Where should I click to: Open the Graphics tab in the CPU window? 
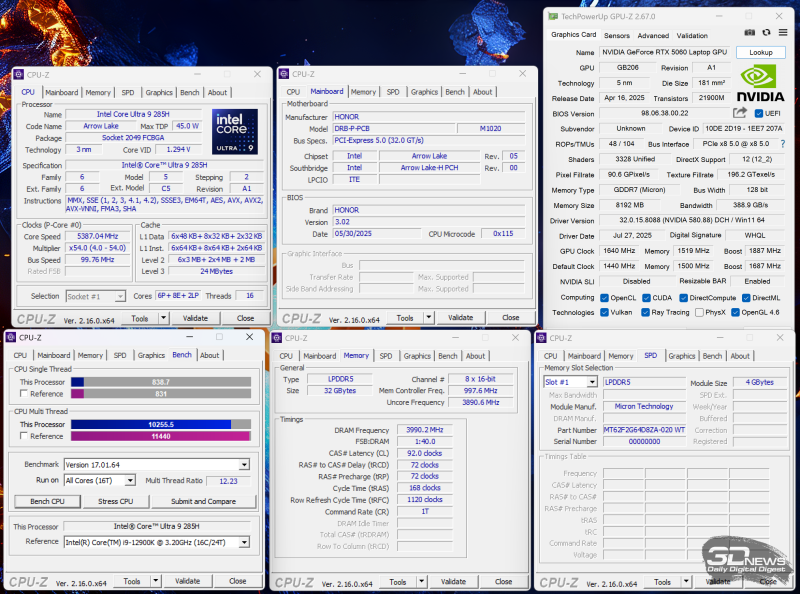click(x=159, y=92)
